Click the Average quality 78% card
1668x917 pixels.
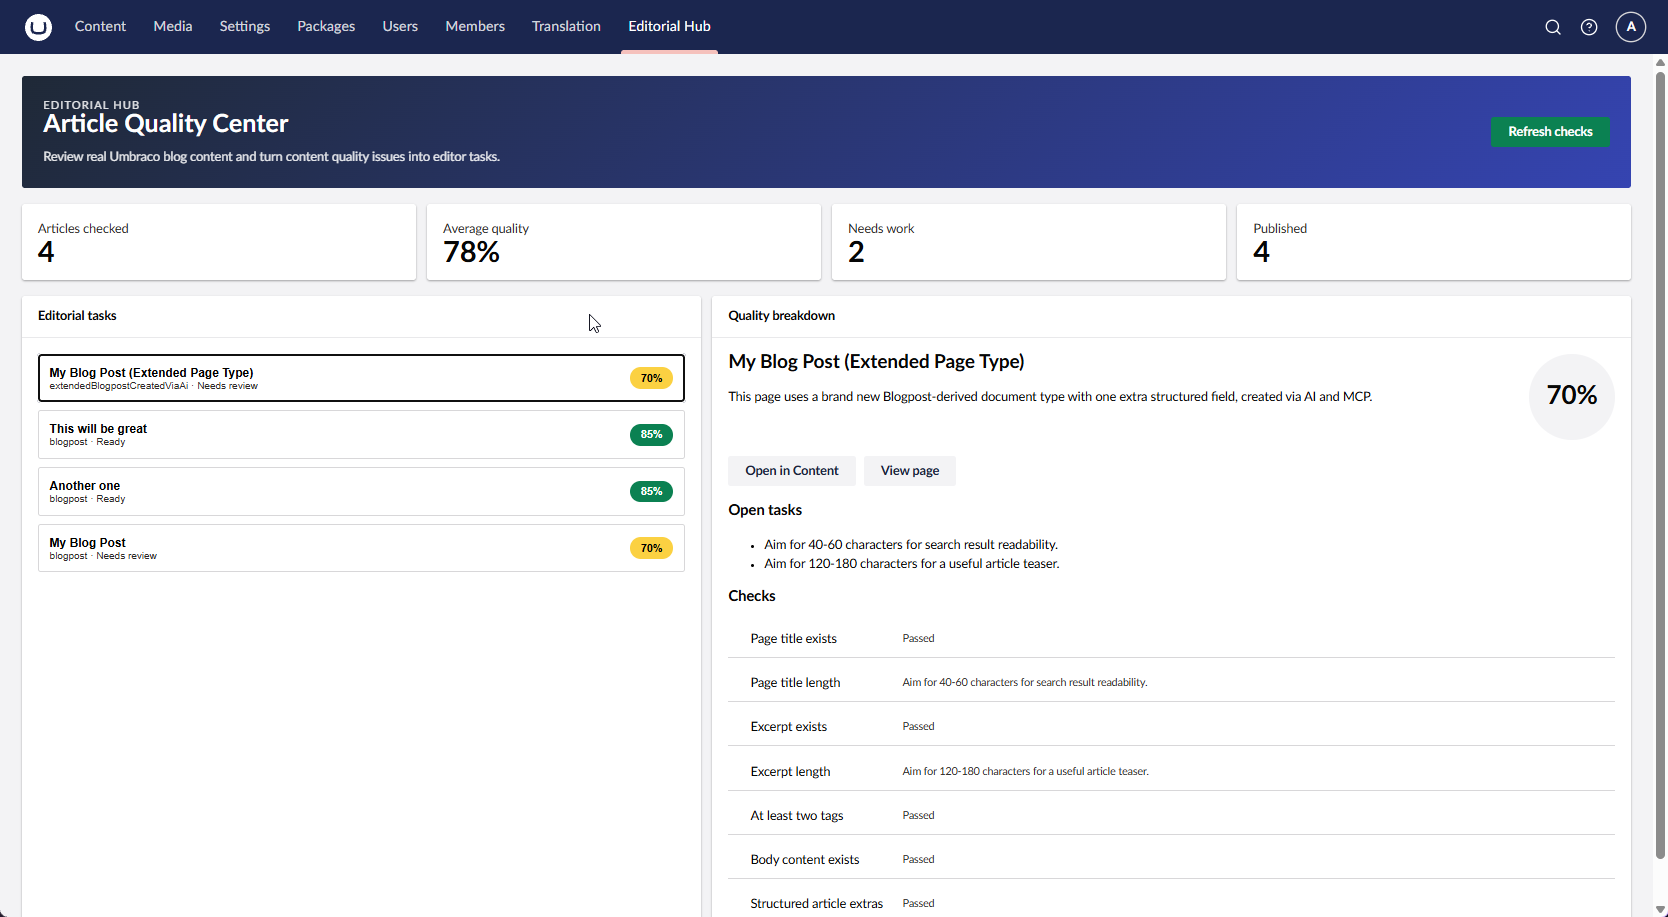pos(624,242)
